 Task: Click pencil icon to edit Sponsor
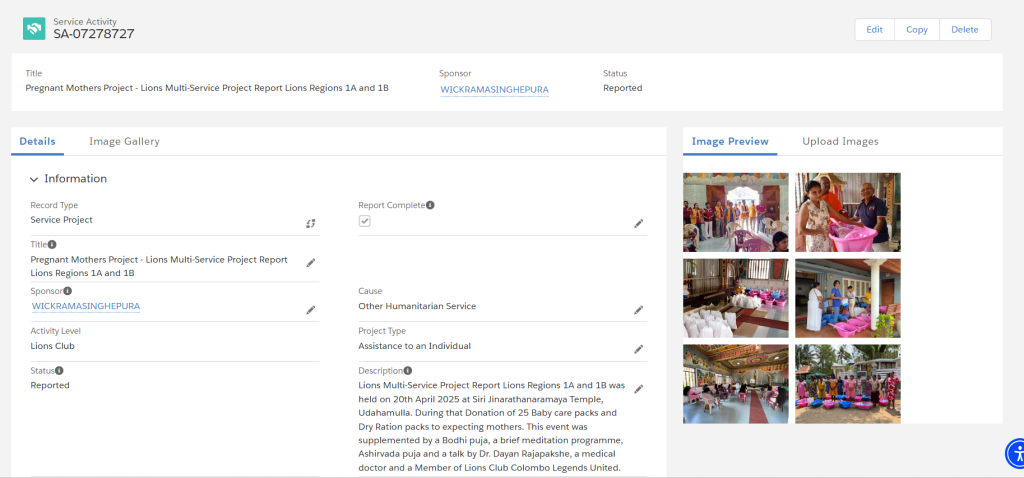tap(311, 310)
